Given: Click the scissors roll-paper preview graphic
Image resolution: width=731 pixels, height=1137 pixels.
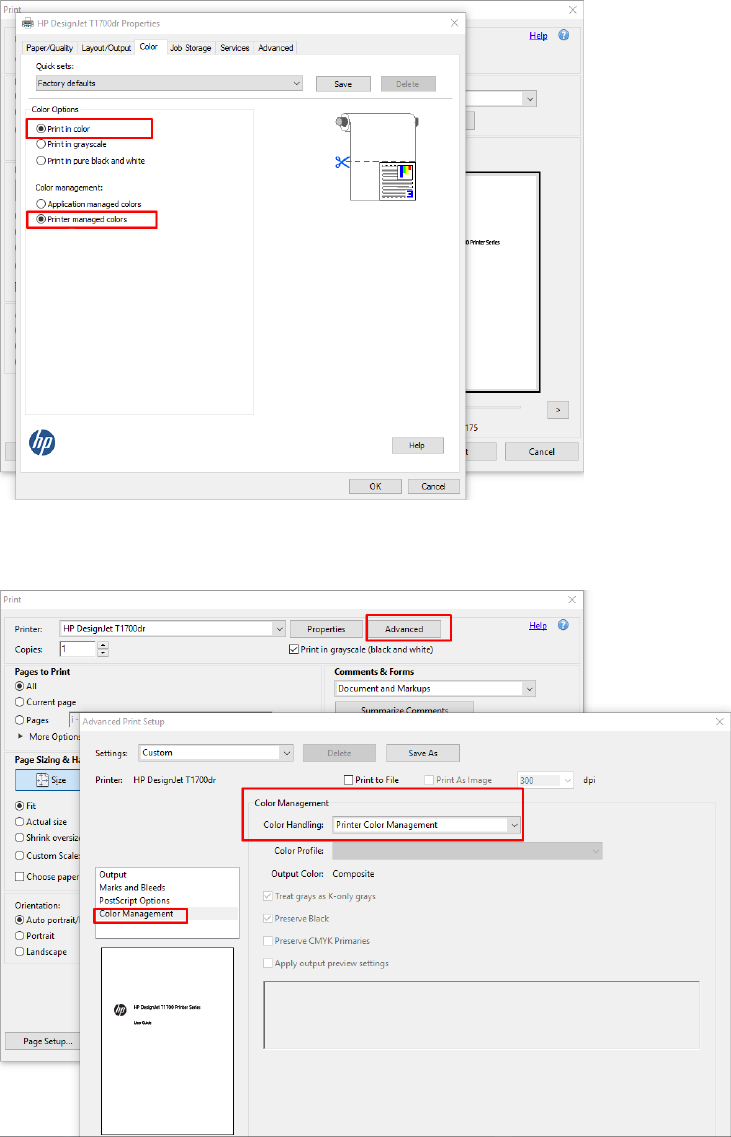Looking at the screenshot, I should tap(375, 156).
